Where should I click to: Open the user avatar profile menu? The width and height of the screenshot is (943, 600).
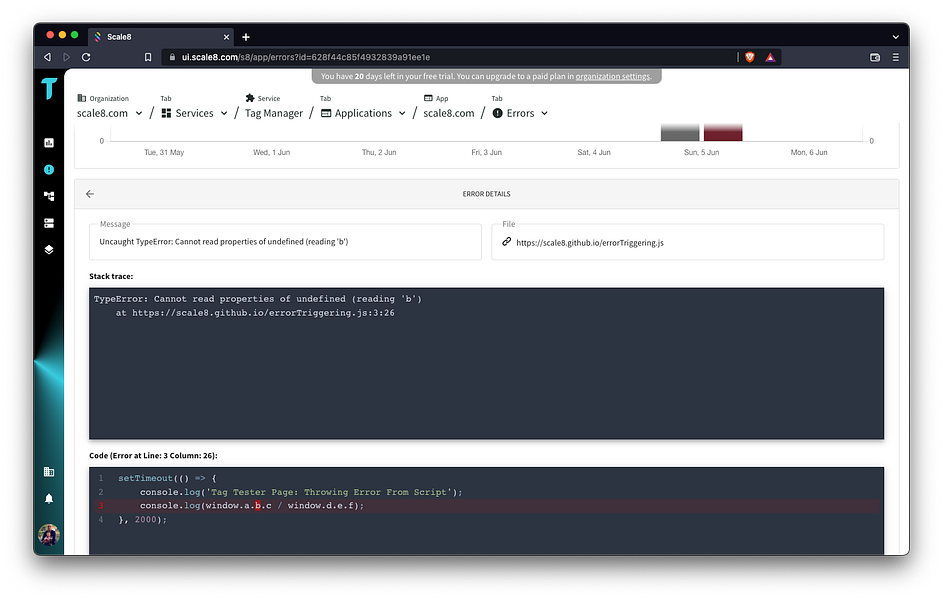click(49, 534)
